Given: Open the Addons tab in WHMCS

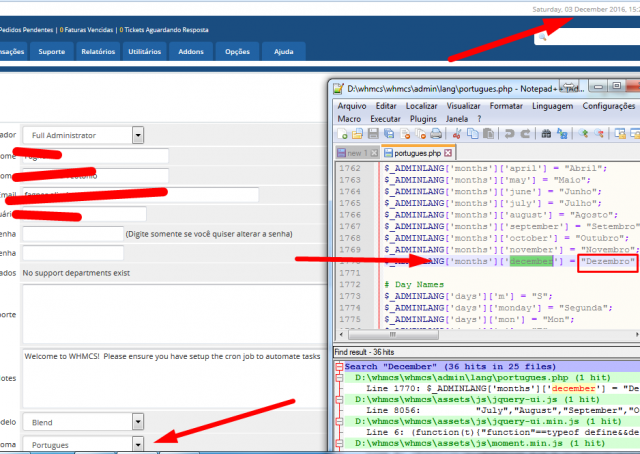Looking at the screenshot, I should (191, 52).
